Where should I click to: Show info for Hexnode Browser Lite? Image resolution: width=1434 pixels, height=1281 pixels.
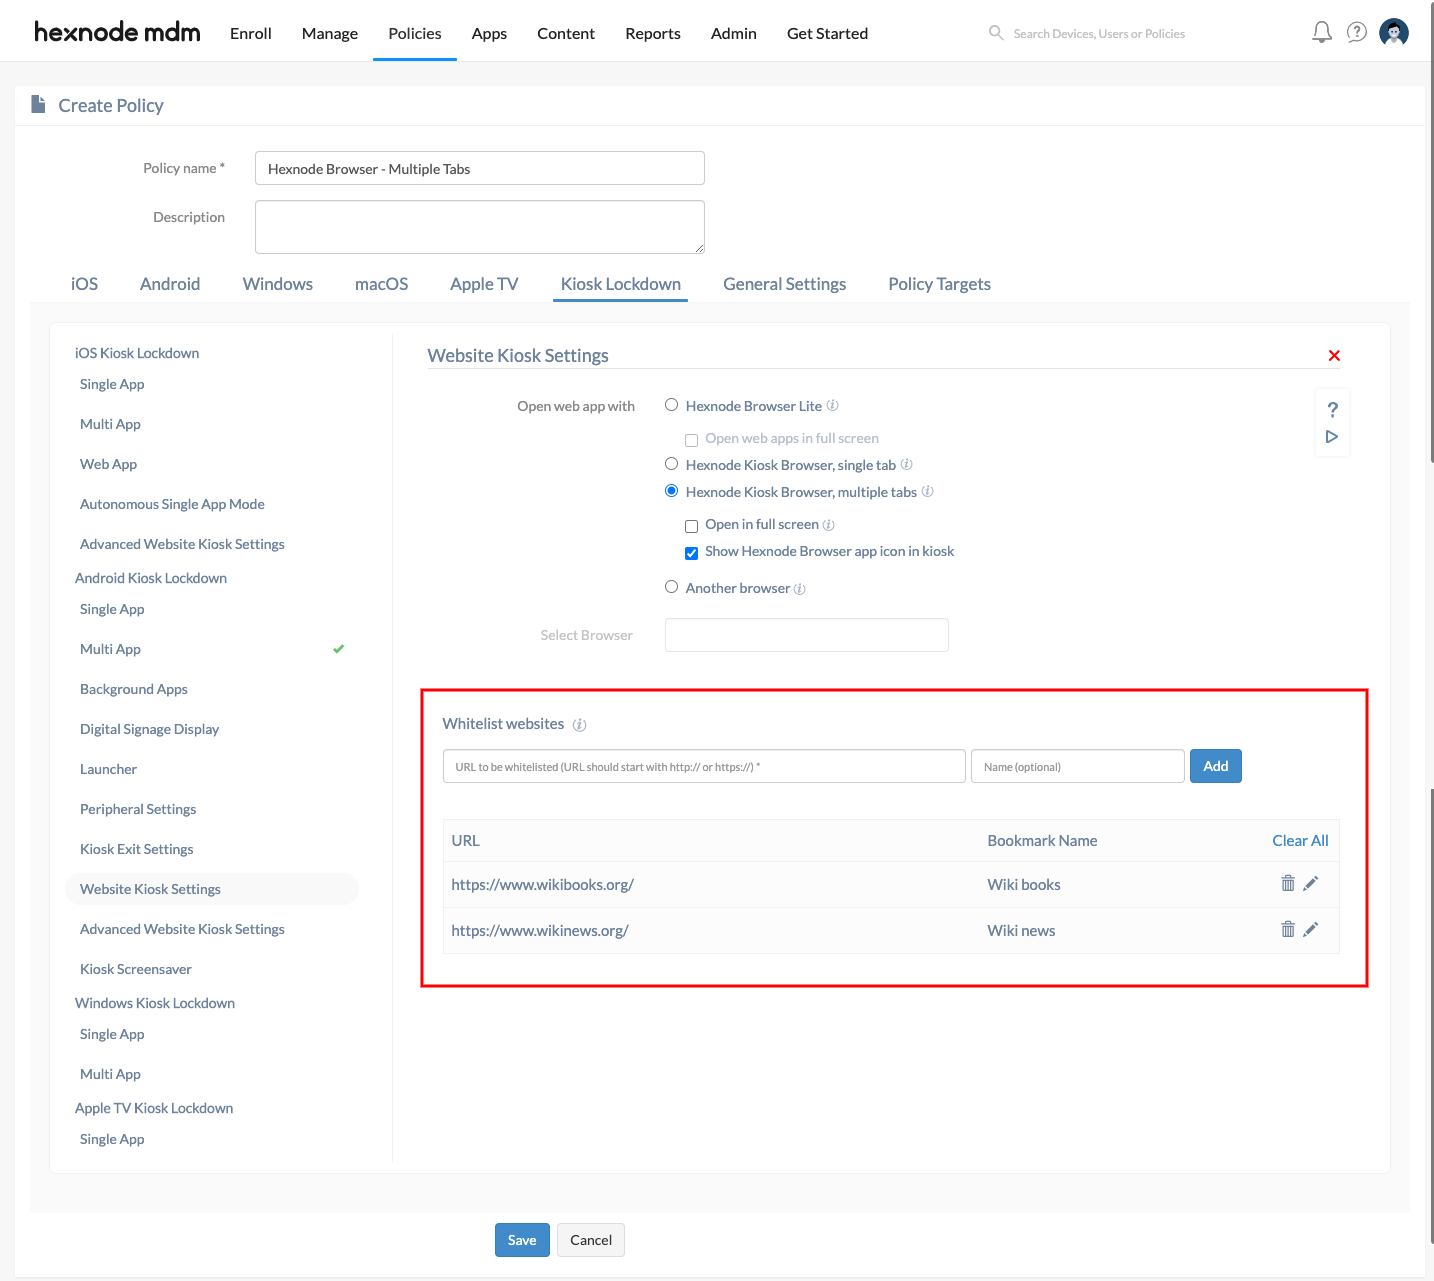click(x=833, y=406)
